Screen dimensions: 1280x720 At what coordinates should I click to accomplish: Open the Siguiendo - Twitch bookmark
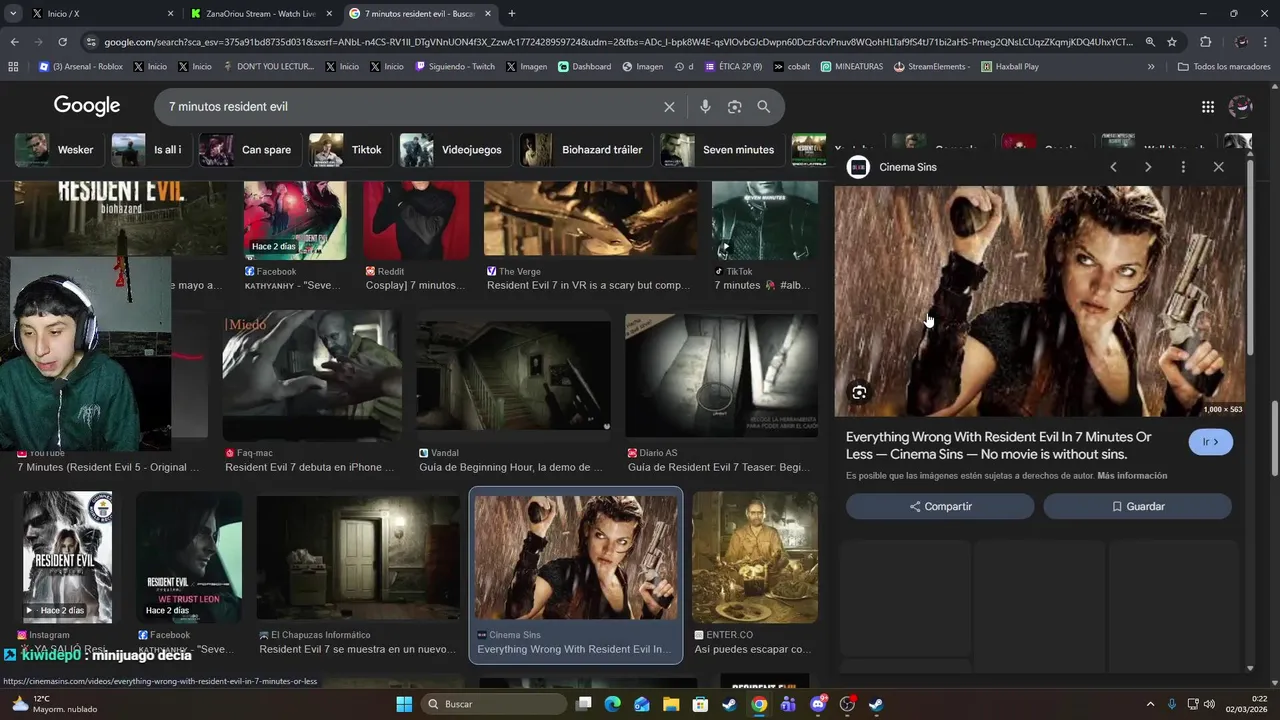tap(455, 67)
